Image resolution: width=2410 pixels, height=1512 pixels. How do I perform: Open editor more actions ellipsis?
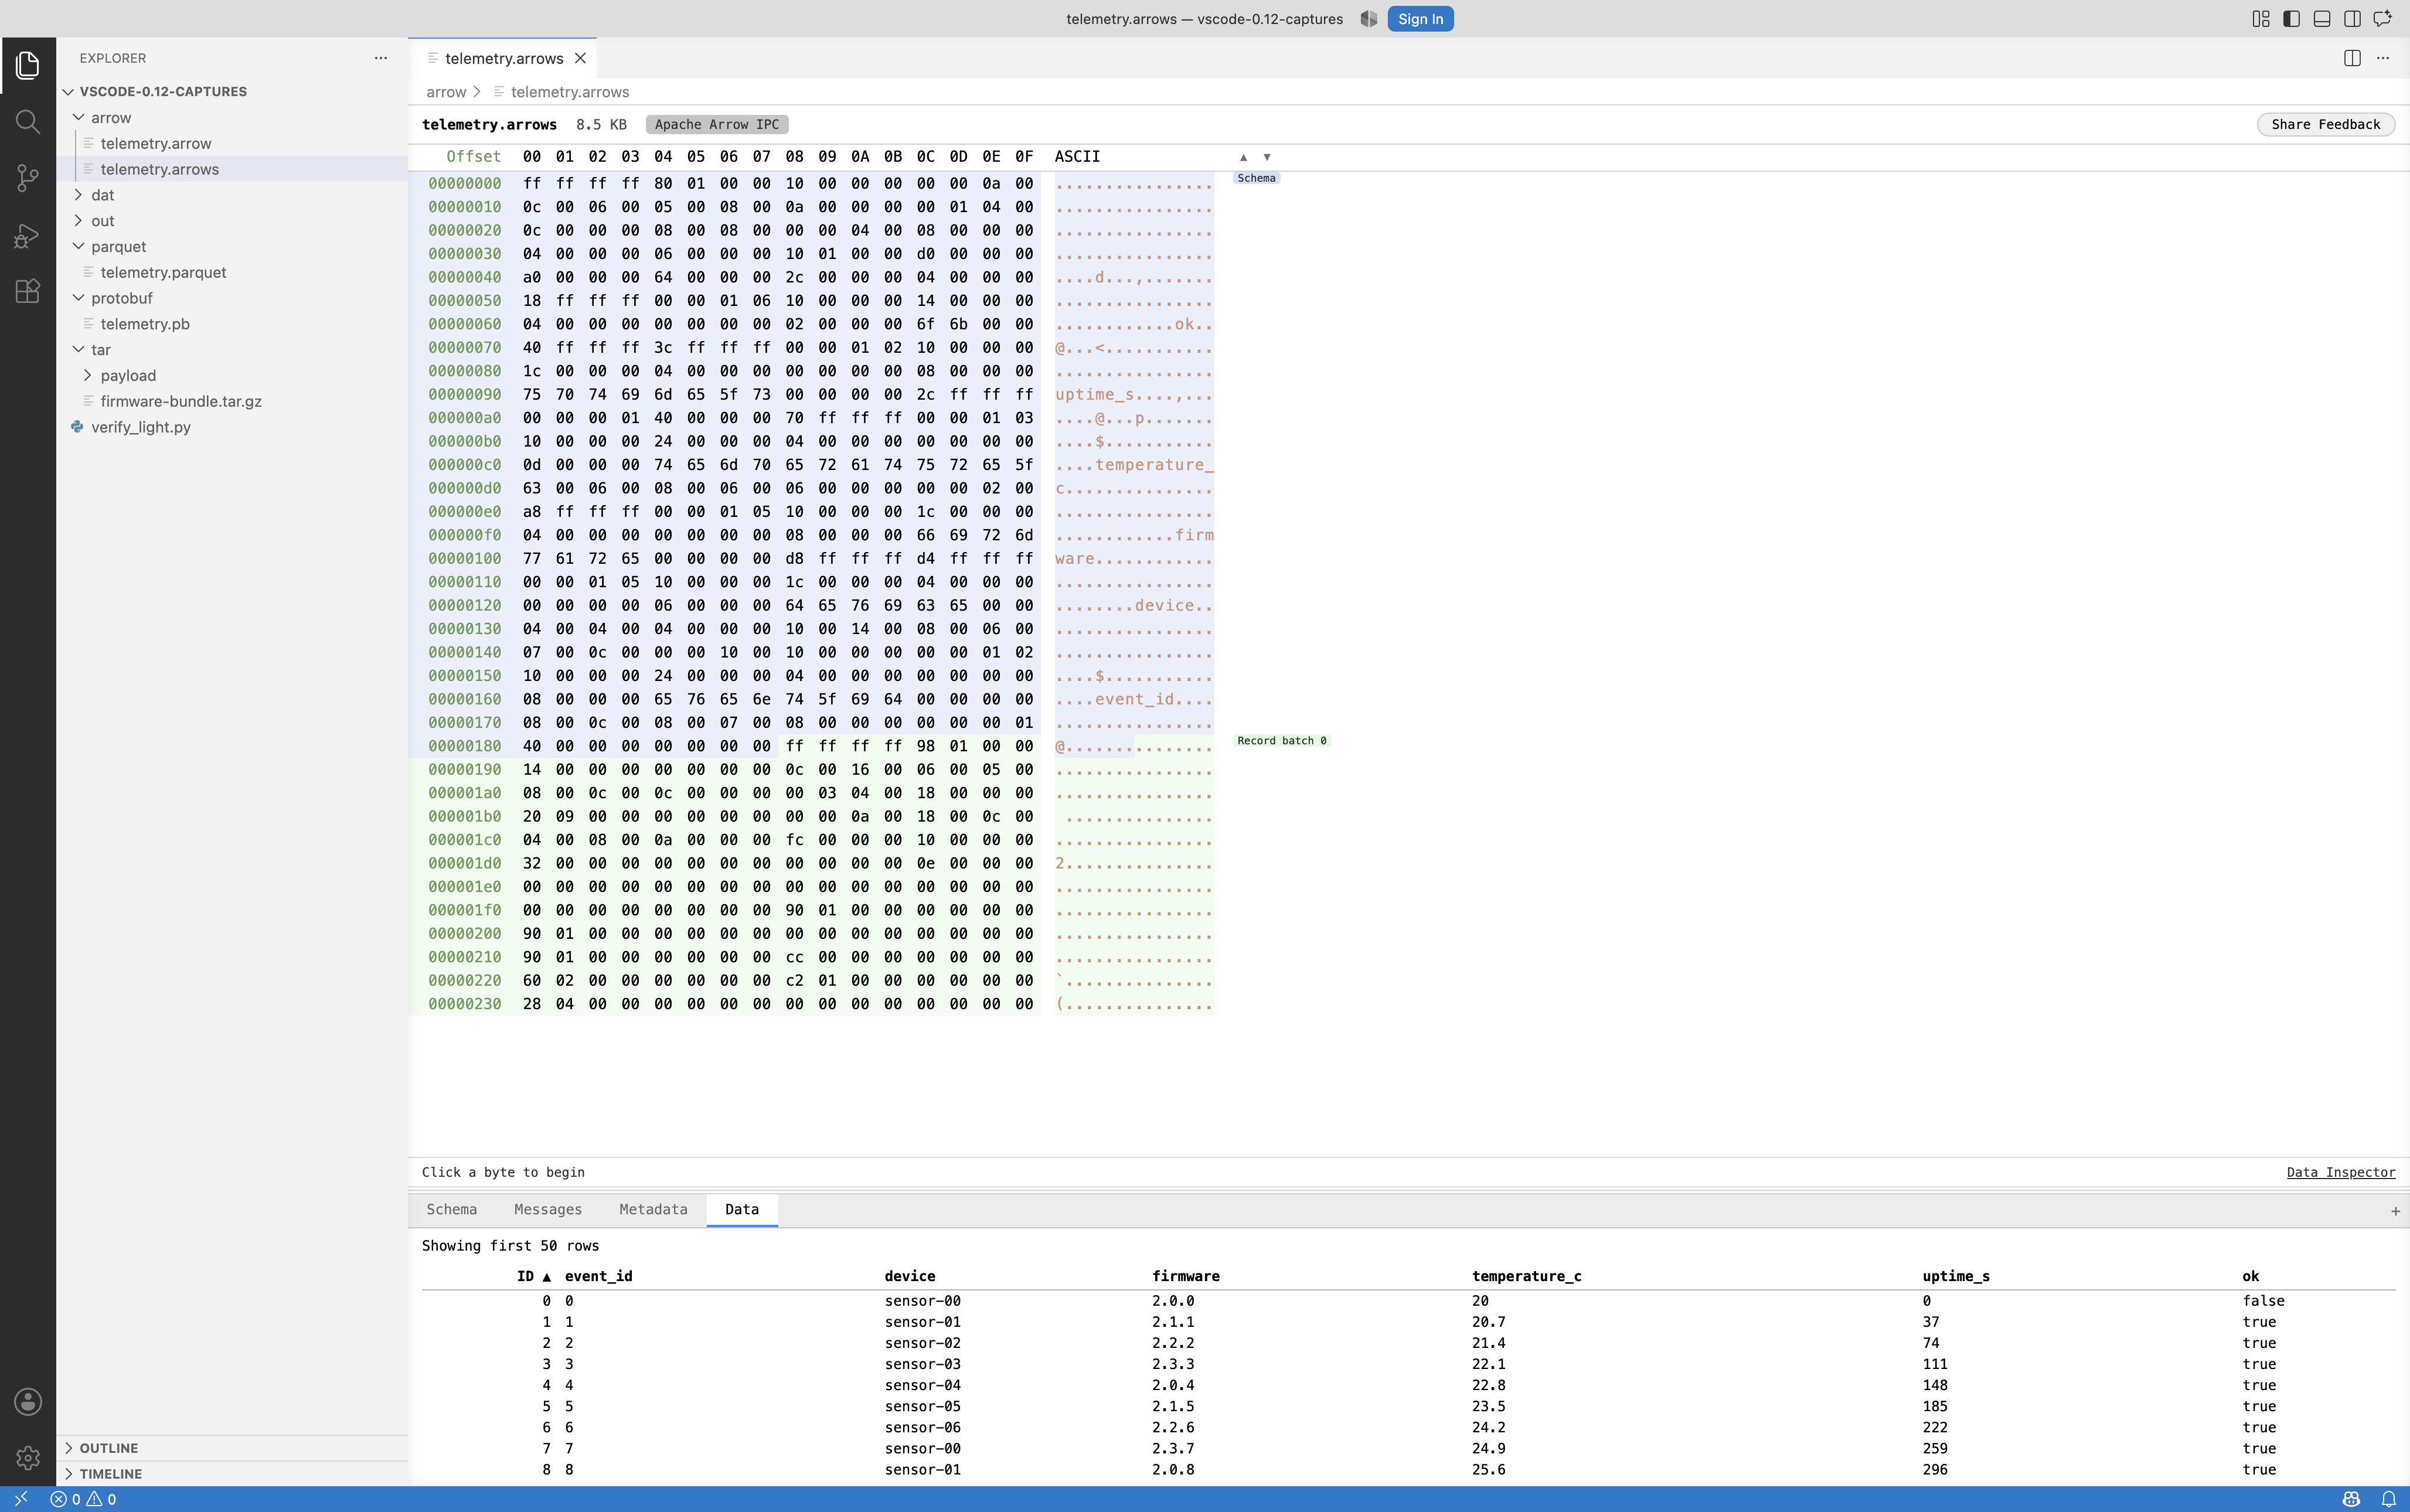pos(2383,58)
